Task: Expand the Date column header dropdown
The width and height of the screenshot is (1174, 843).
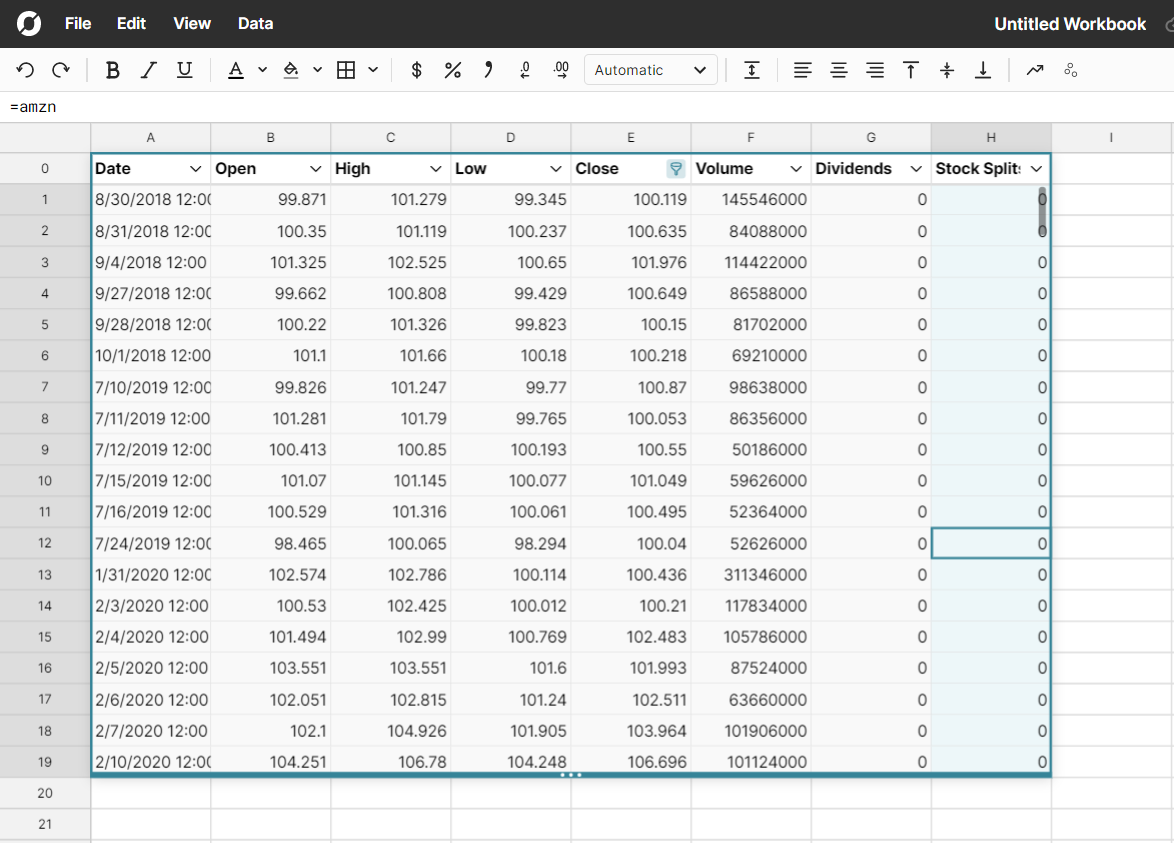Action: pos(196,169)
